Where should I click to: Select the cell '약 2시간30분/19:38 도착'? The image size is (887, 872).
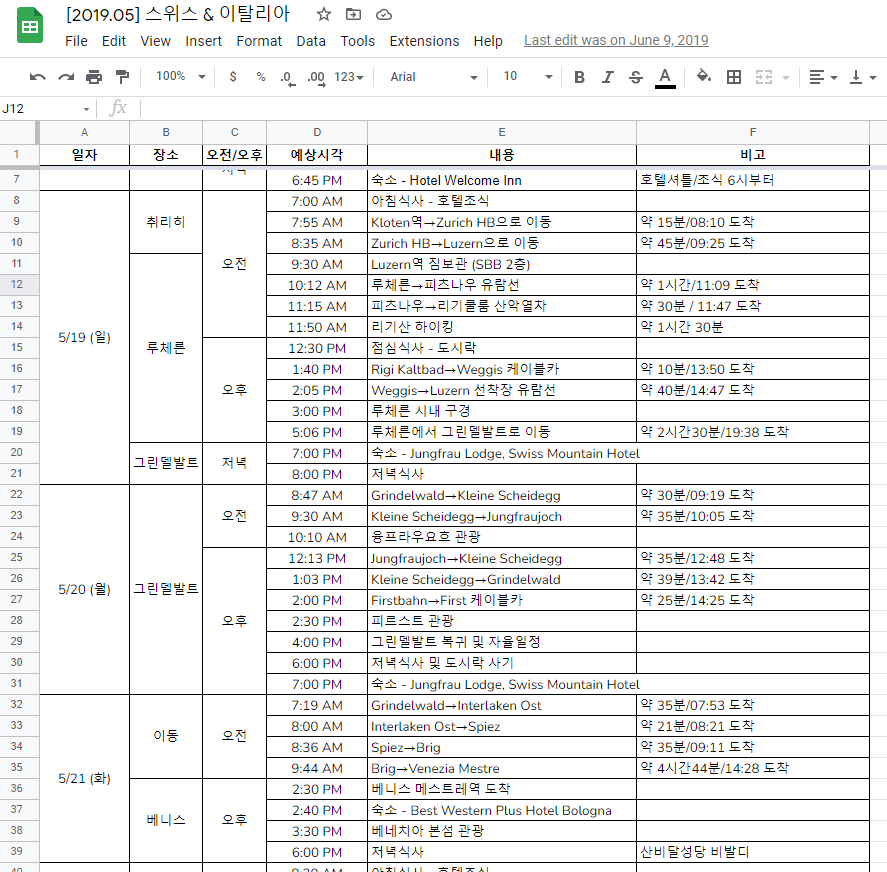pyautogui.click(x=752, y=432)
